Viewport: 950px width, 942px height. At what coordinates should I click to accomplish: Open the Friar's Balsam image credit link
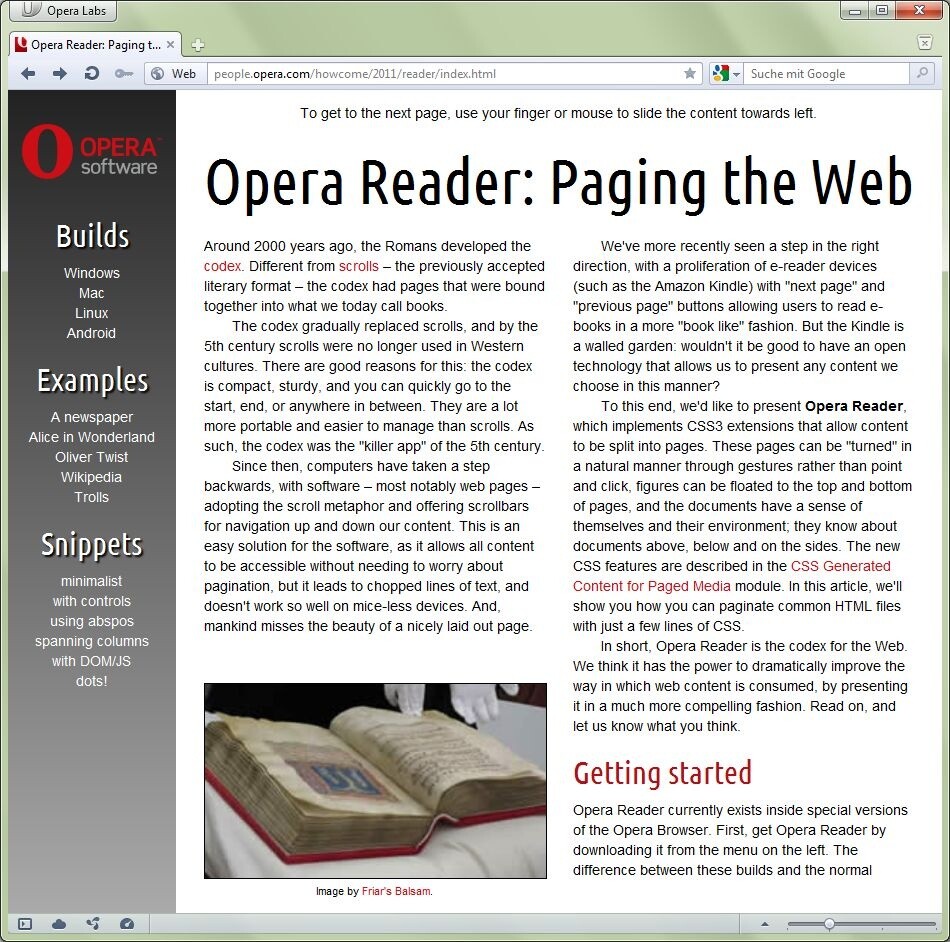(x=396, y=892)
